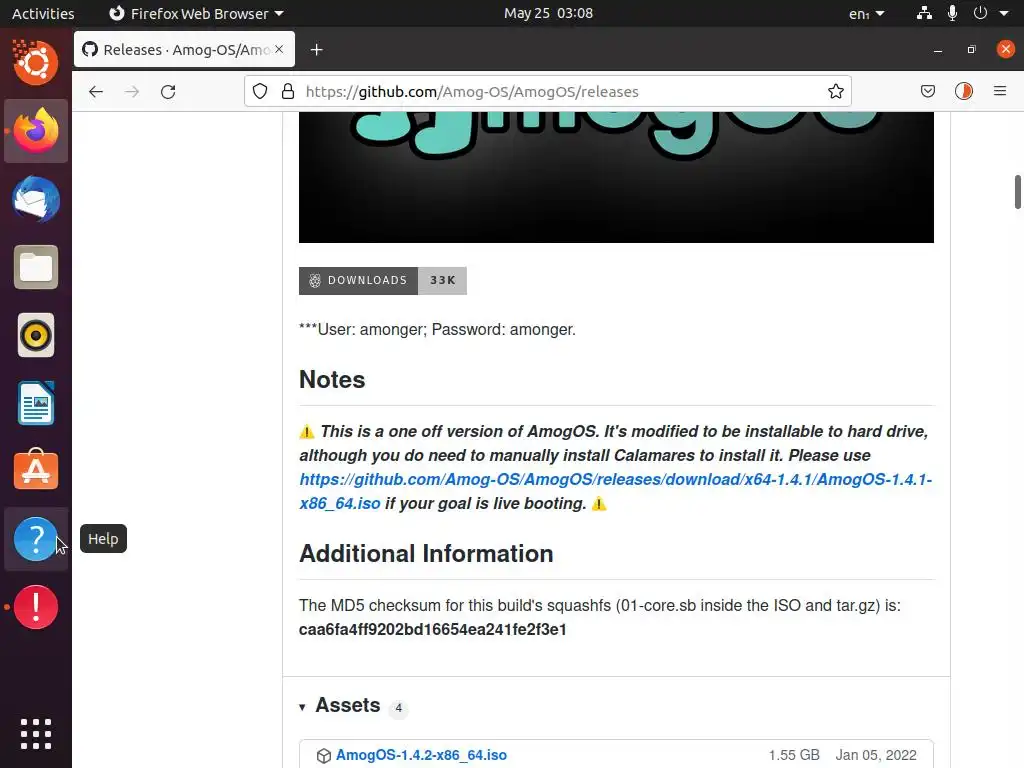Open Firefox from the dock

(x=36, y=131)
